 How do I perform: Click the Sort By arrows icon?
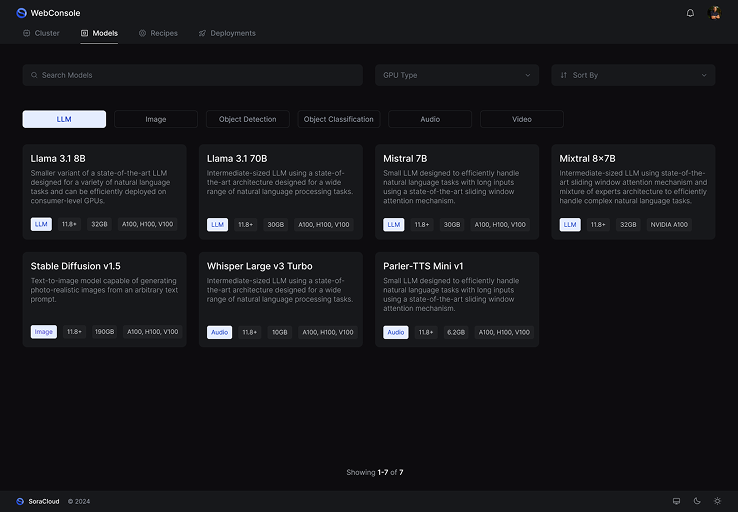563,75
